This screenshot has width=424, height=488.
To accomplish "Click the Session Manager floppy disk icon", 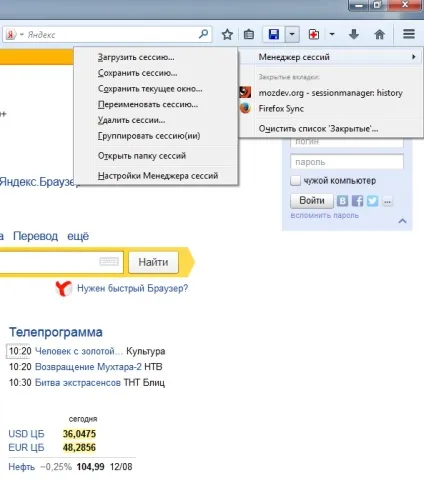I will [x=274, y=34].
